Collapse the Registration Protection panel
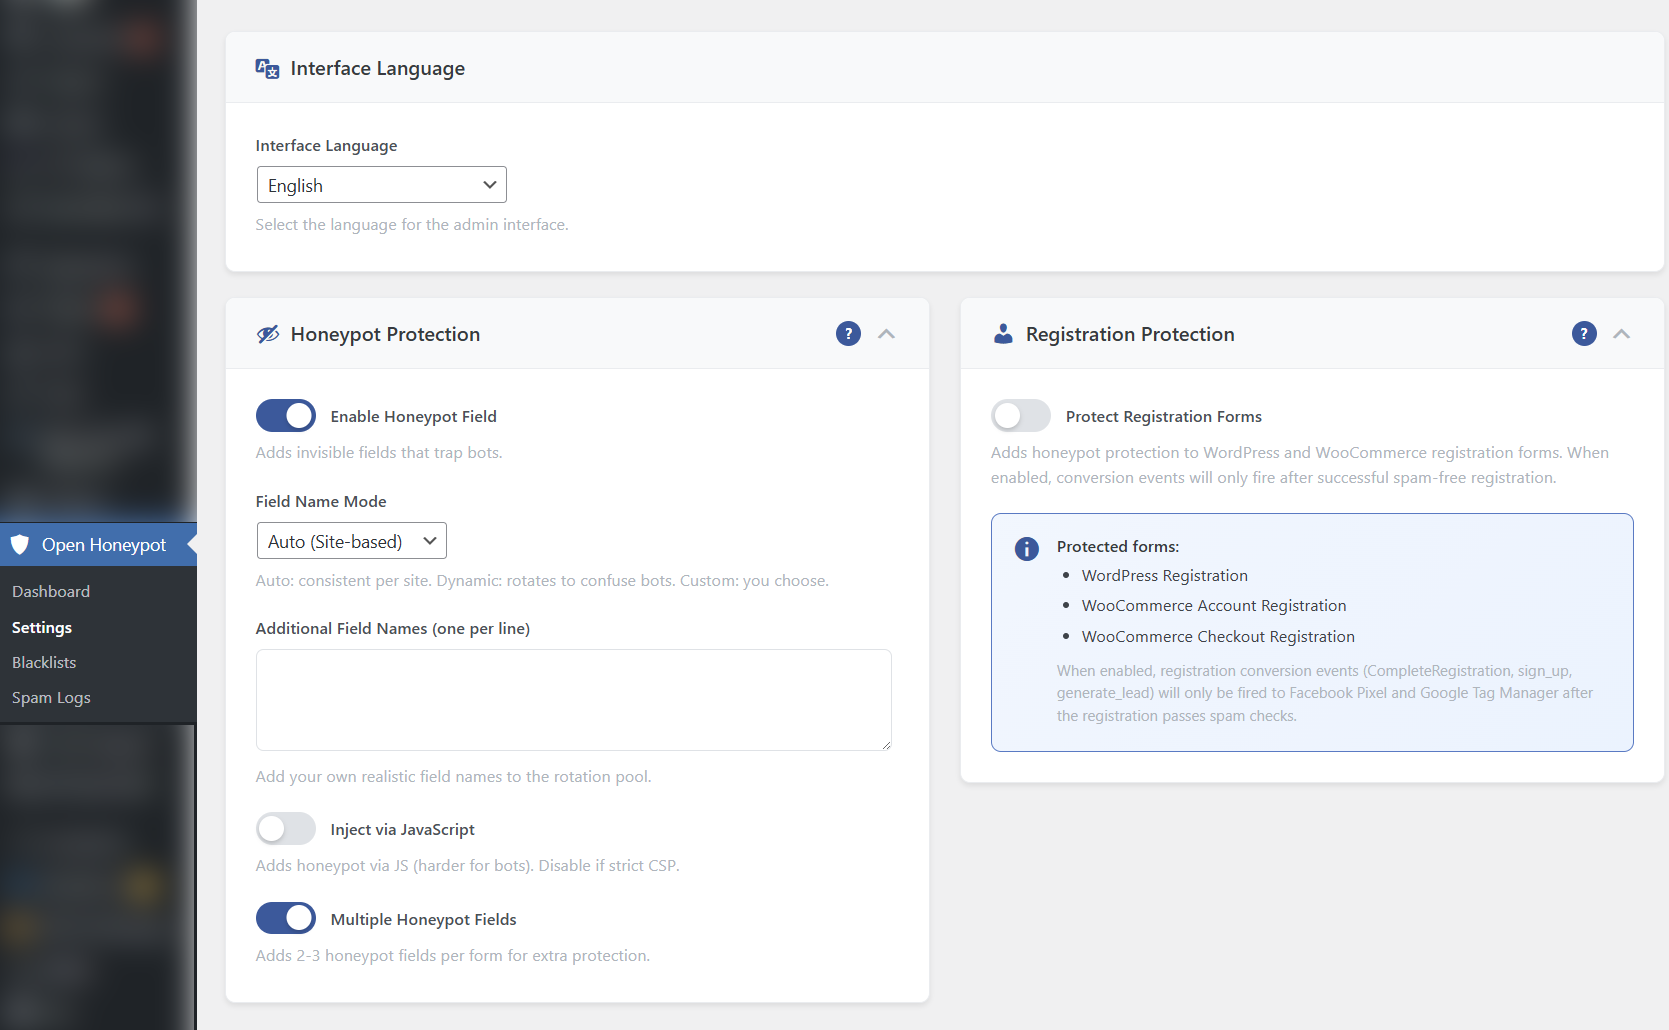This screenshot has height=1030, width=1669. (1622, 334)
